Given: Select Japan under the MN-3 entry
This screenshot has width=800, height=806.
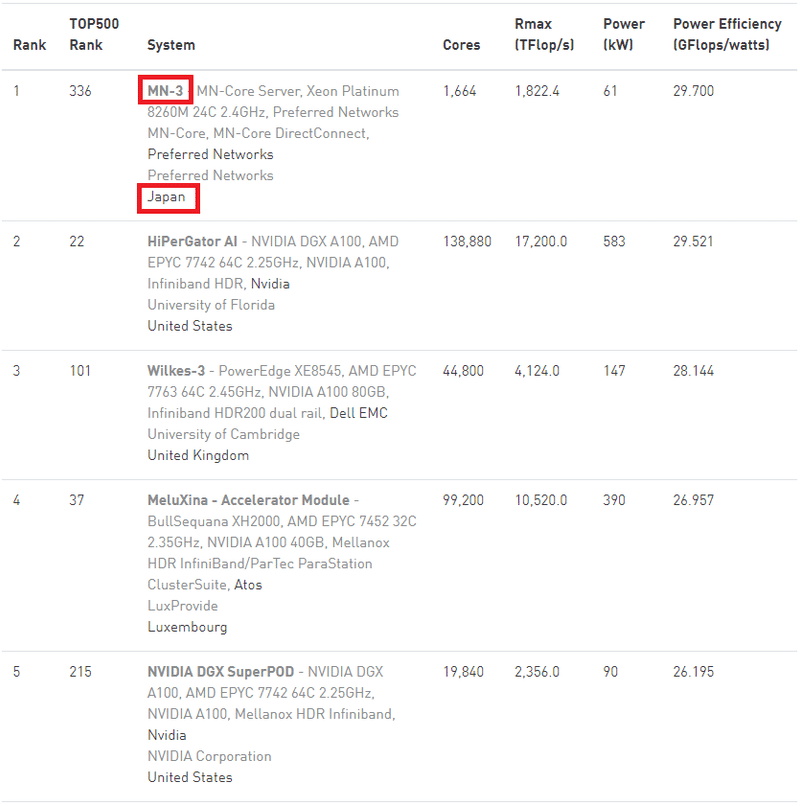Looking at the screenshot, I should coord(166,197).
